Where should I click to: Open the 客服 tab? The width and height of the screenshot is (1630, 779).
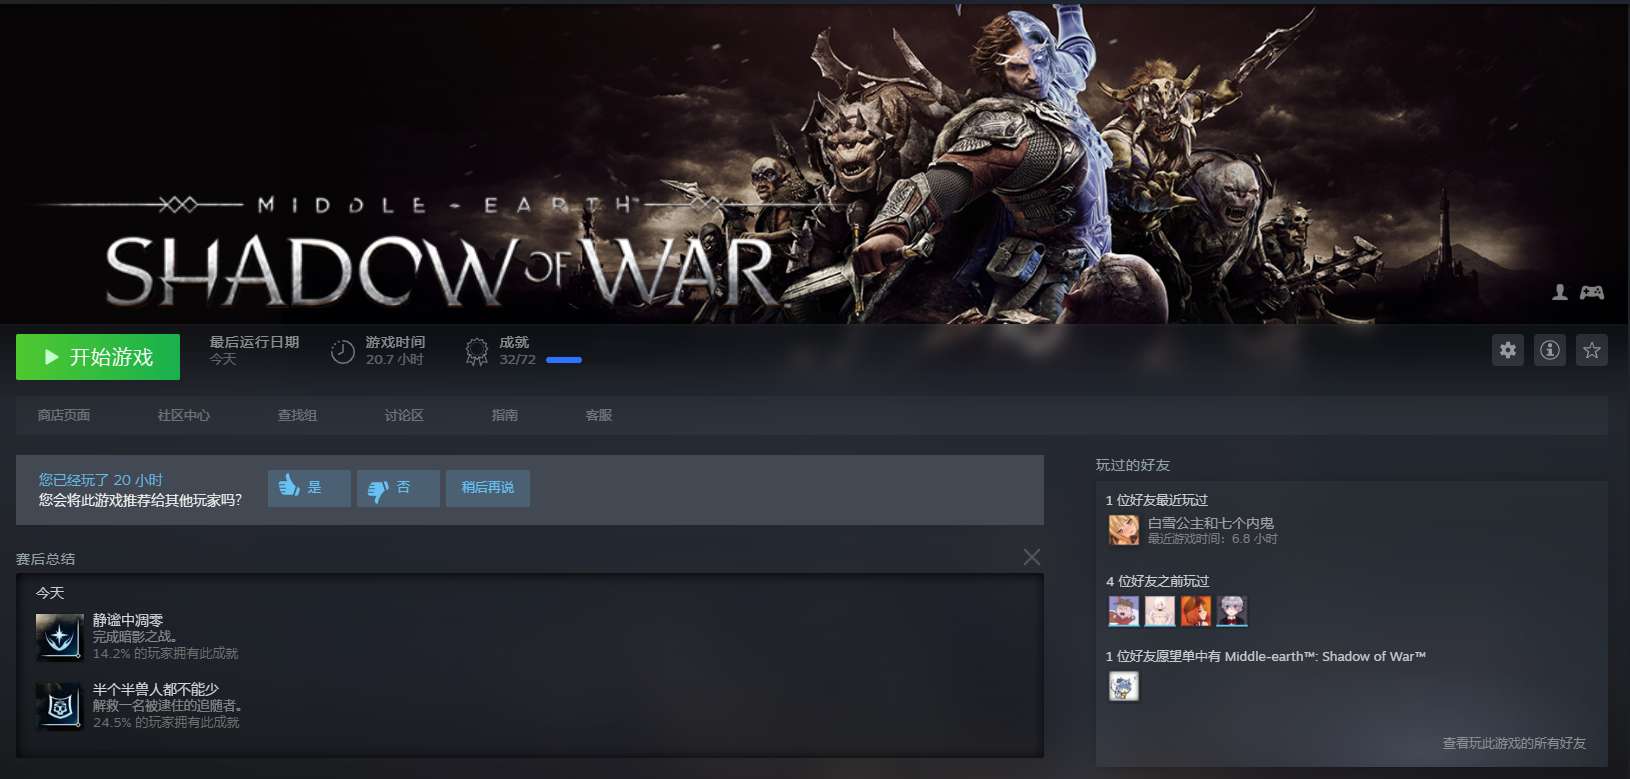[x=599, y=415]
